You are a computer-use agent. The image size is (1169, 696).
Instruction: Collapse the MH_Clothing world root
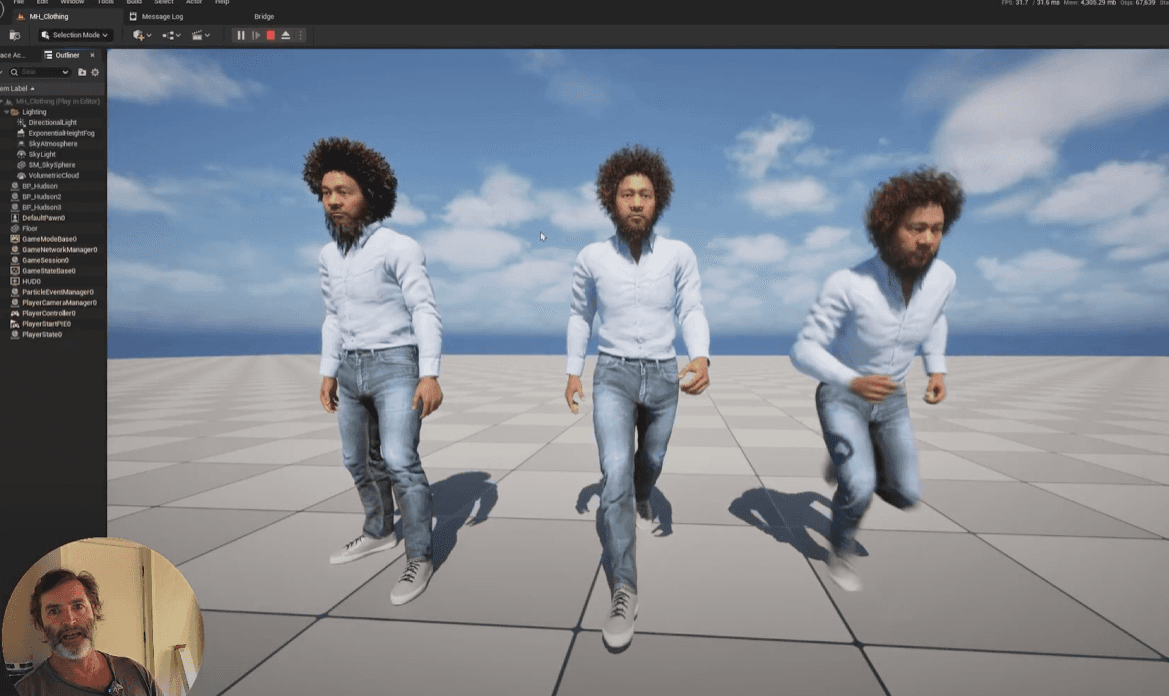[x=2, y=101]
